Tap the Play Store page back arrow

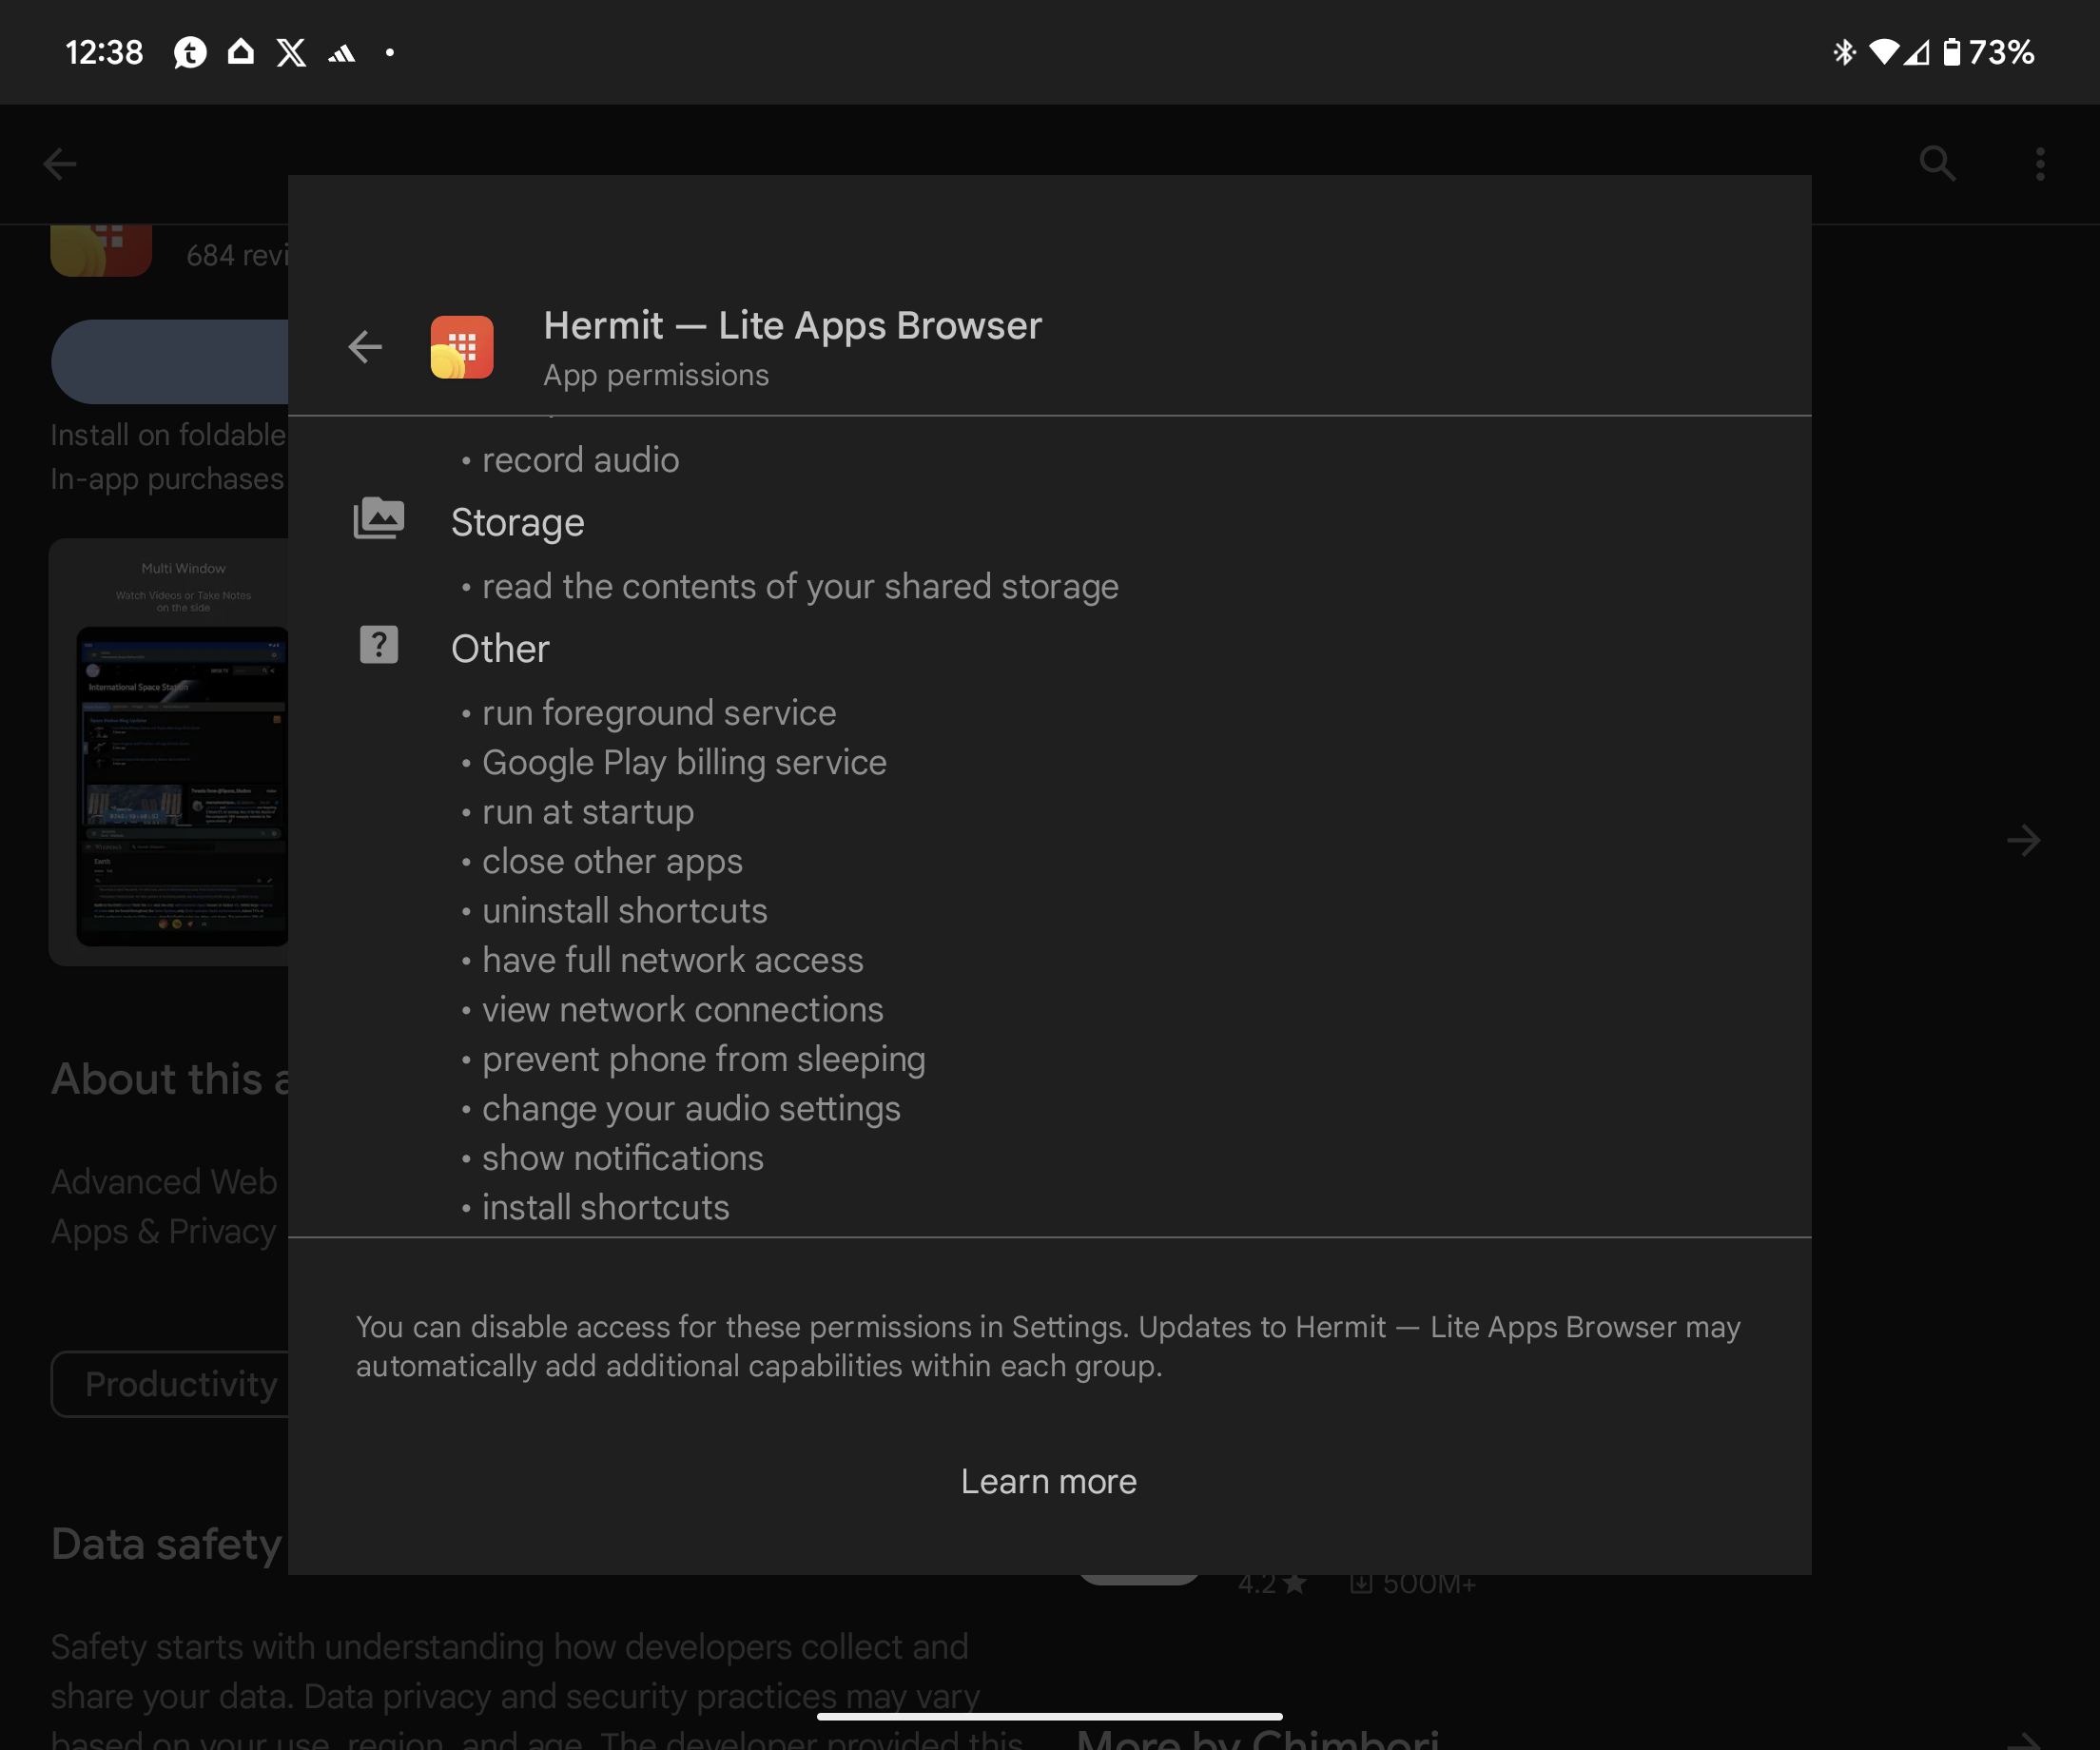pos(60,163)
